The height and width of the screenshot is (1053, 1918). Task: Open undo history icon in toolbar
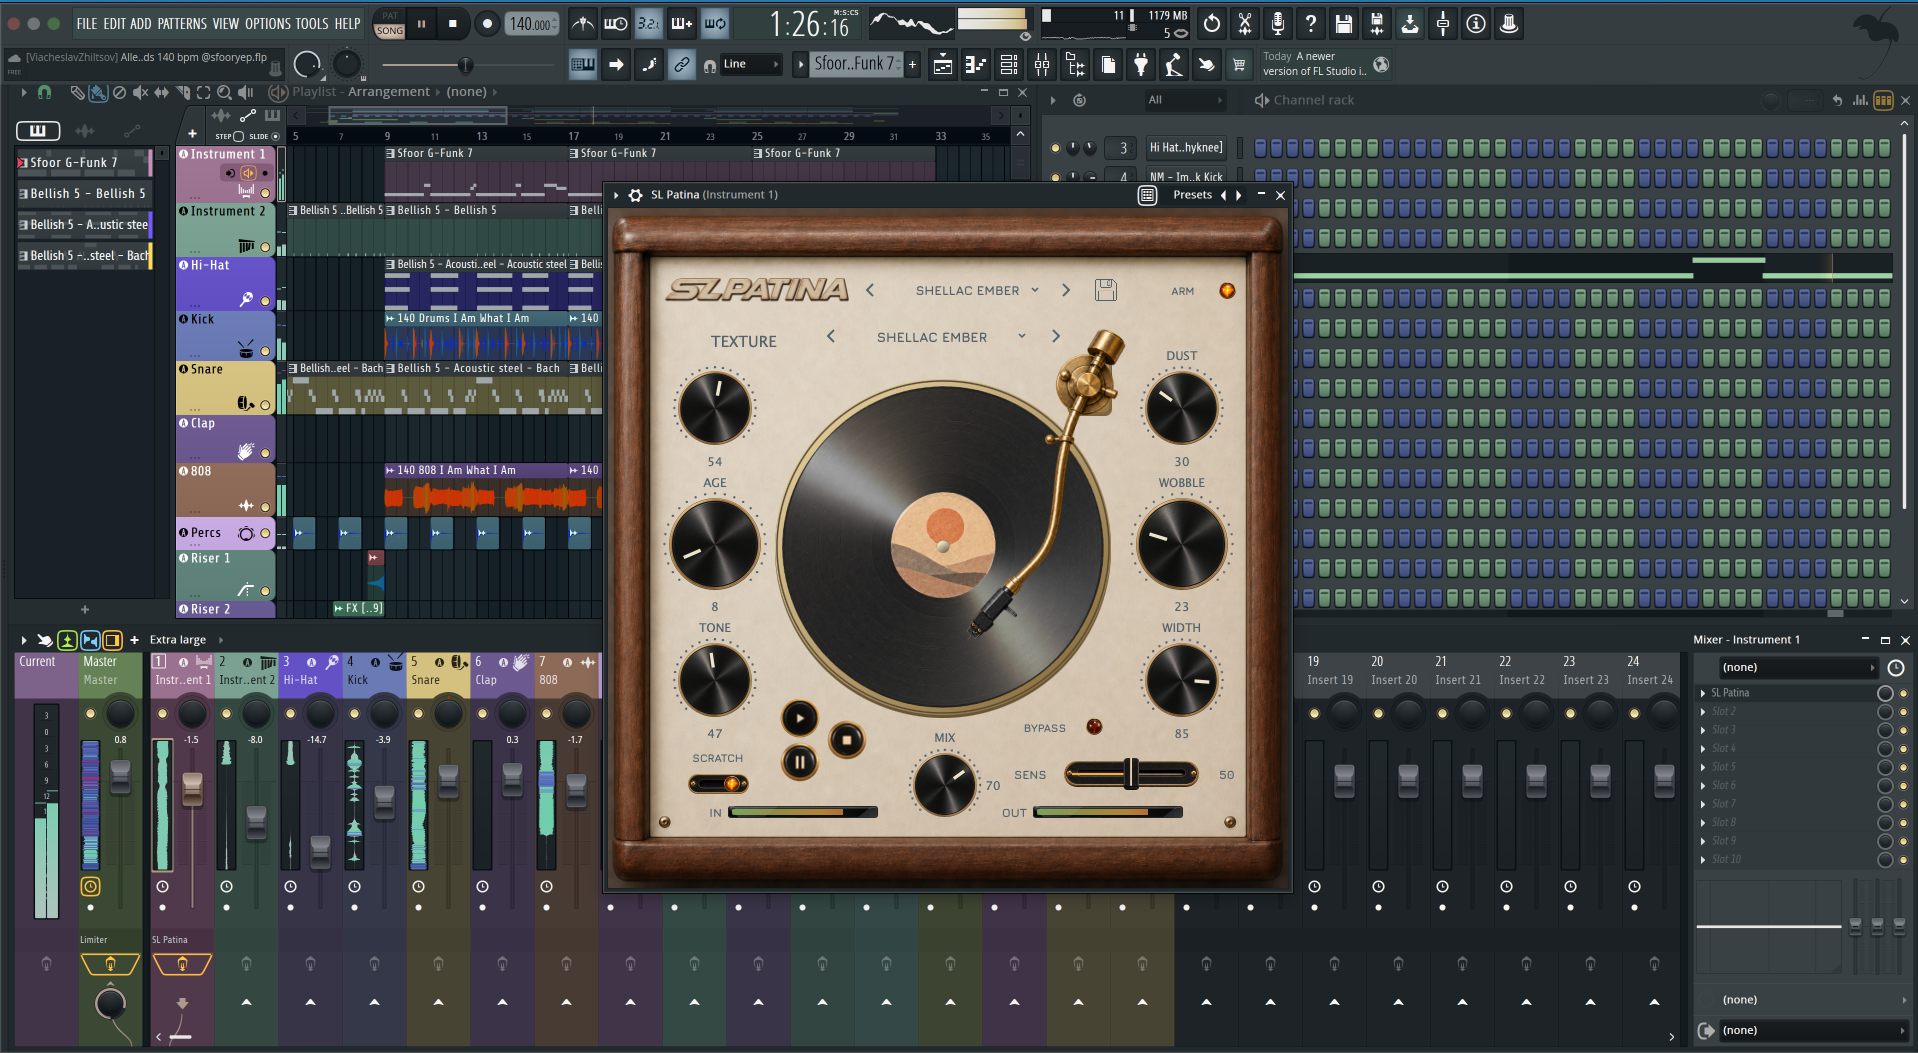point(1212,23)
